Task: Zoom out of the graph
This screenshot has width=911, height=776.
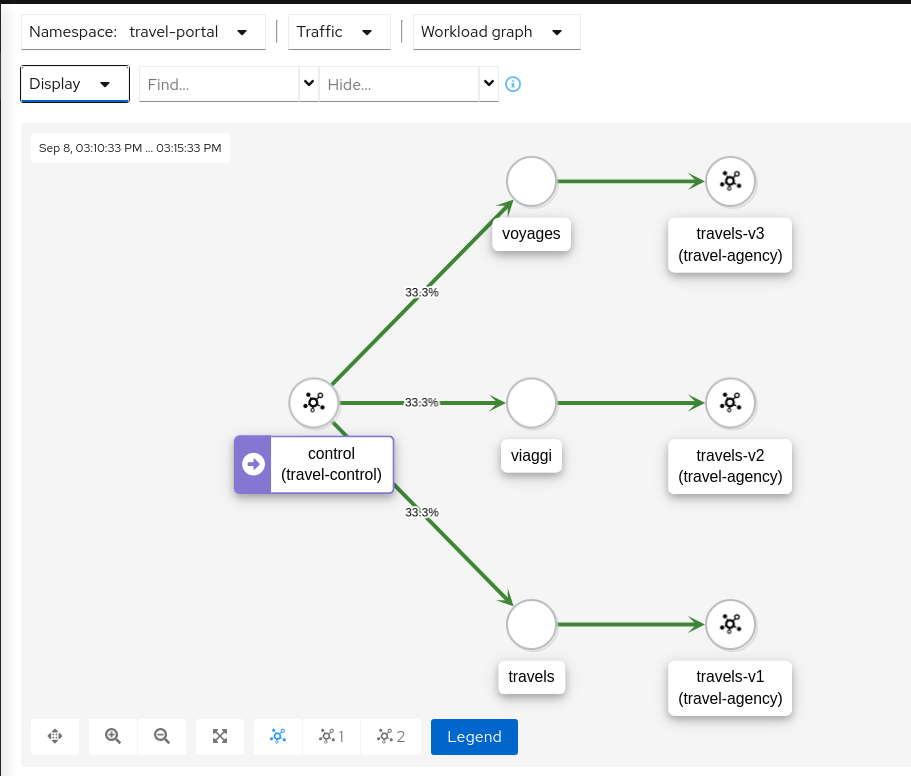Action: pyautogui.click(x=162, y=736)
